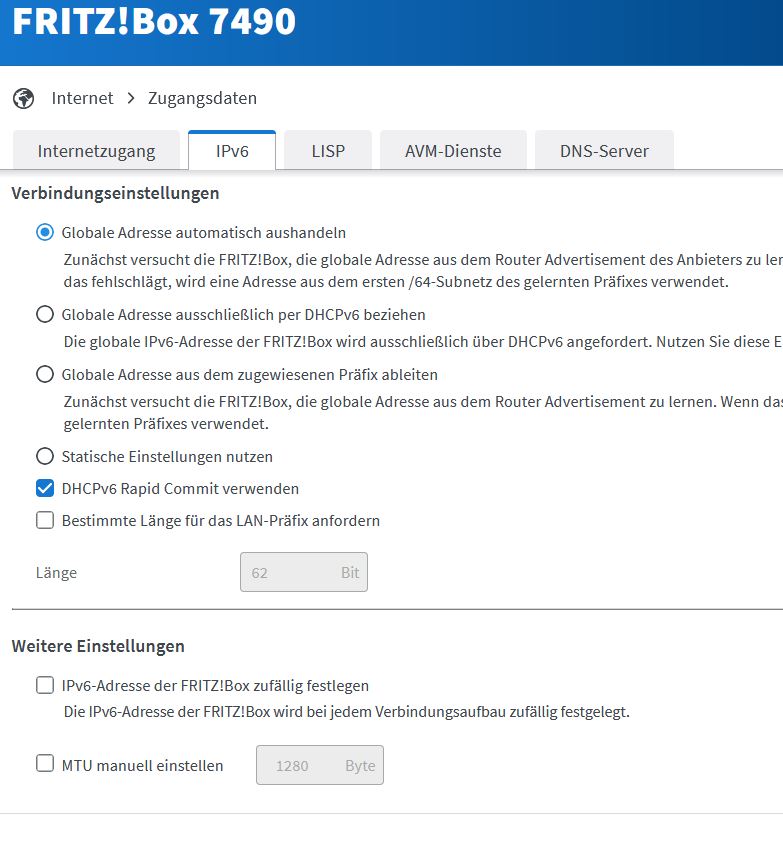Open the DNS-Server tab

[x=605, y=151]
